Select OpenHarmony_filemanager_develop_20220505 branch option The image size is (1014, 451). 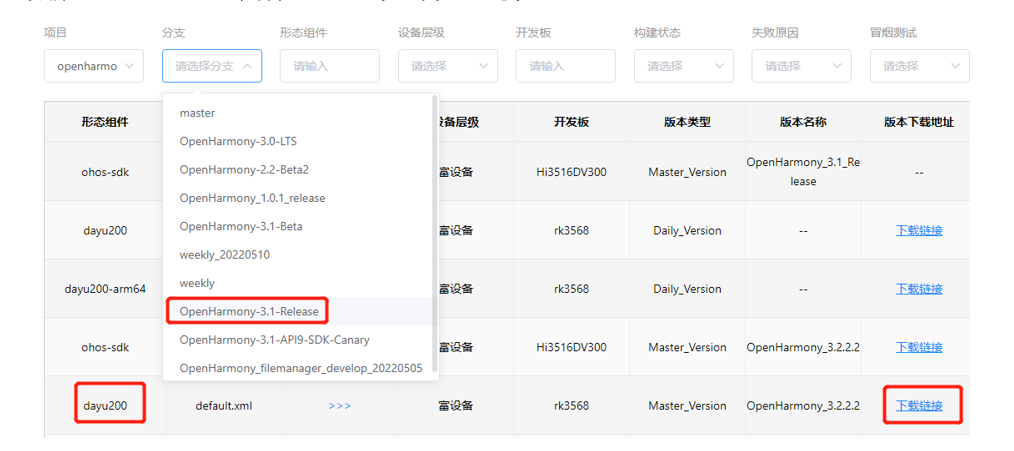pos(297,368)
